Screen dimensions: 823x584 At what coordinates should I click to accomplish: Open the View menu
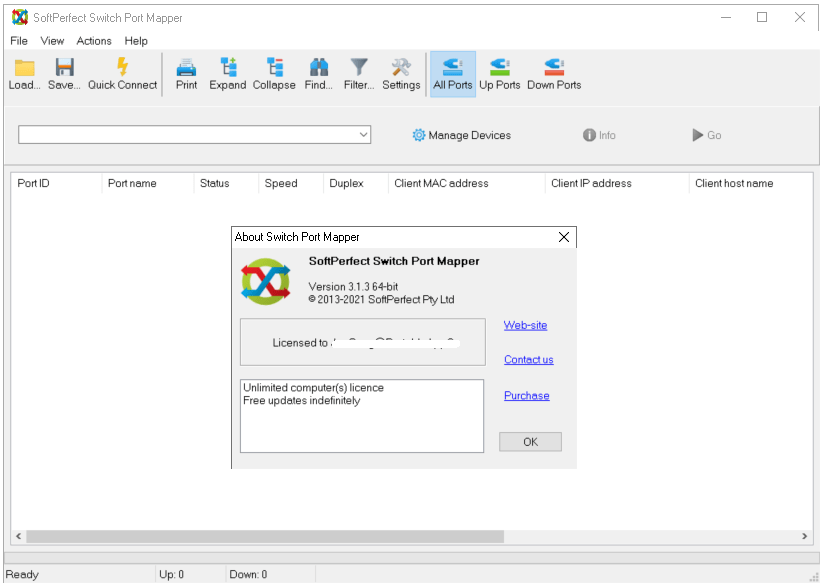pos(52,41)
